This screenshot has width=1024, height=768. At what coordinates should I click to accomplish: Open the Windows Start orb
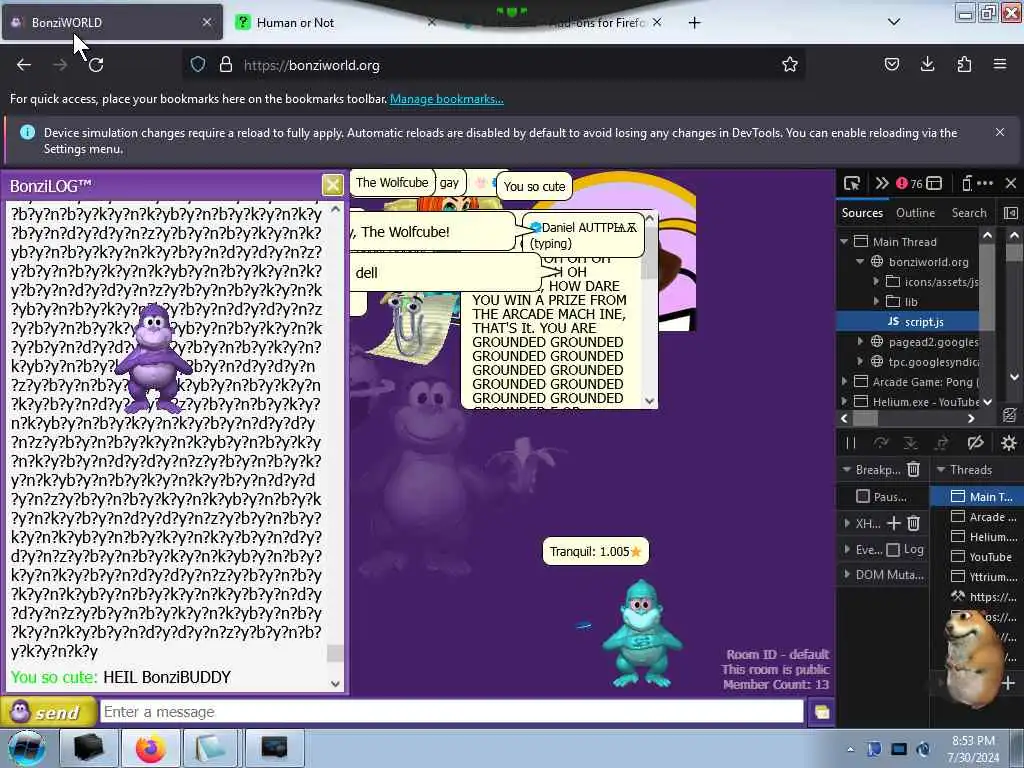click(x=27, y=748)
